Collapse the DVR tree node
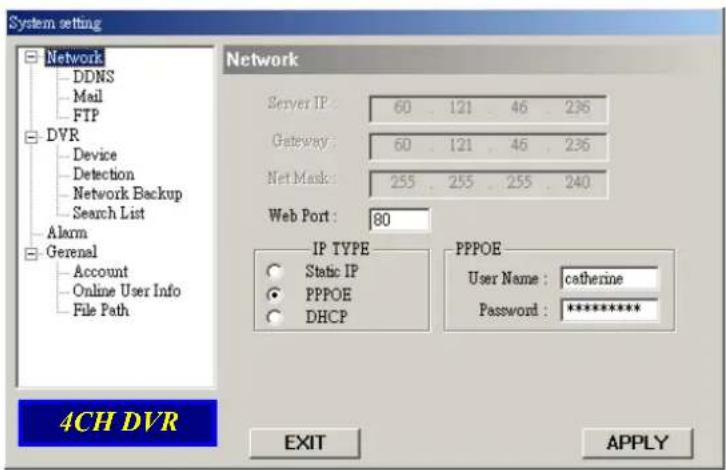Screen dimensions: 726x470 coord(31,137)
